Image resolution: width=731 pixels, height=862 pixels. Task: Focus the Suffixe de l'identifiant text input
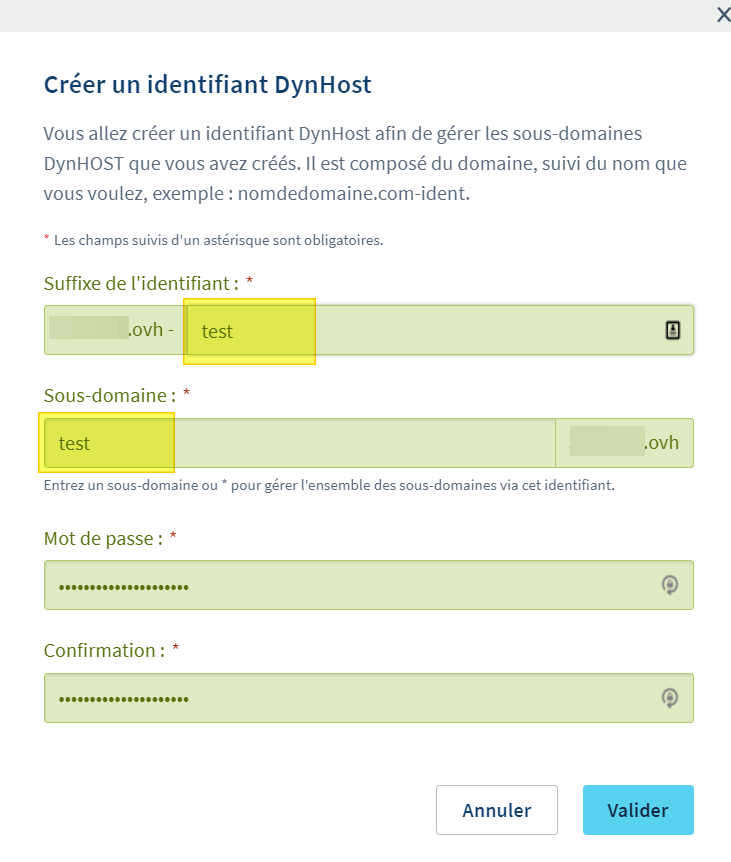420,331
